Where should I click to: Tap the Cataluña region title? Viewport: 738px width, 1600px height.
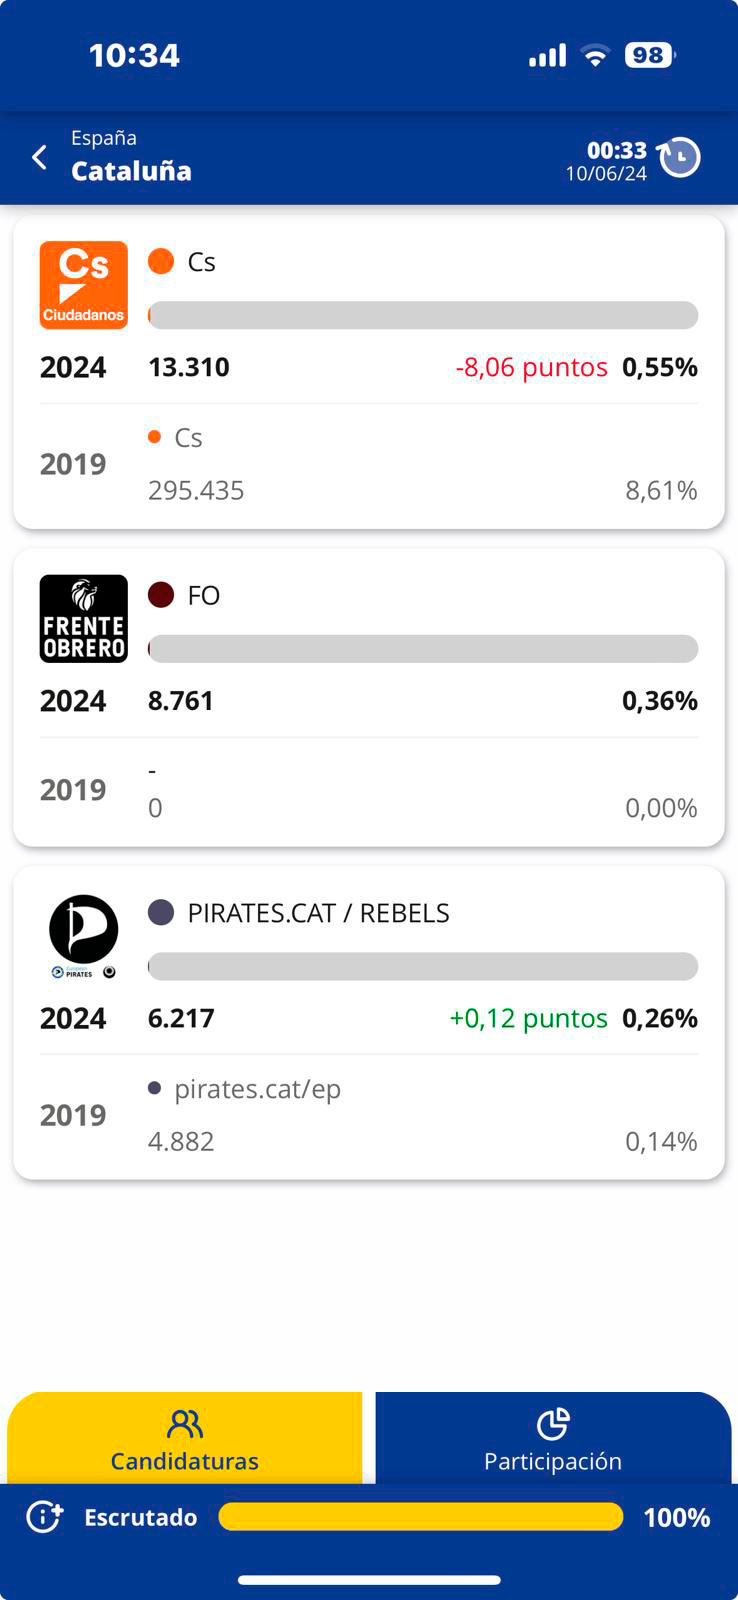coord(131,171)
